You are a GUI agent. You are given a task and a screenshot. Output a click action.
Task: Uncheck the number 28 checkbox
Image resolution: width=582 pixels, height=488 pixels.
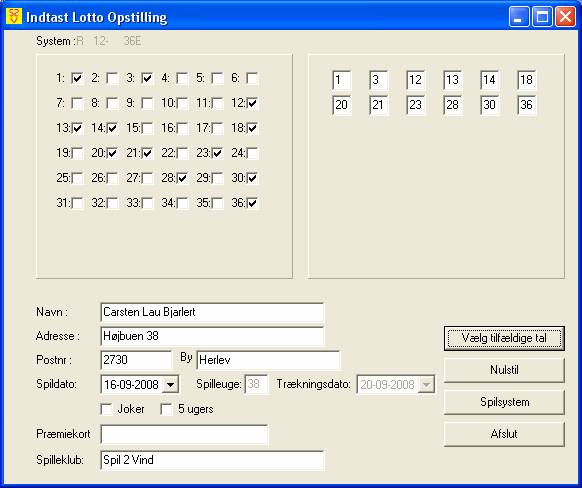pyautogui.click(x=182, y=178)
